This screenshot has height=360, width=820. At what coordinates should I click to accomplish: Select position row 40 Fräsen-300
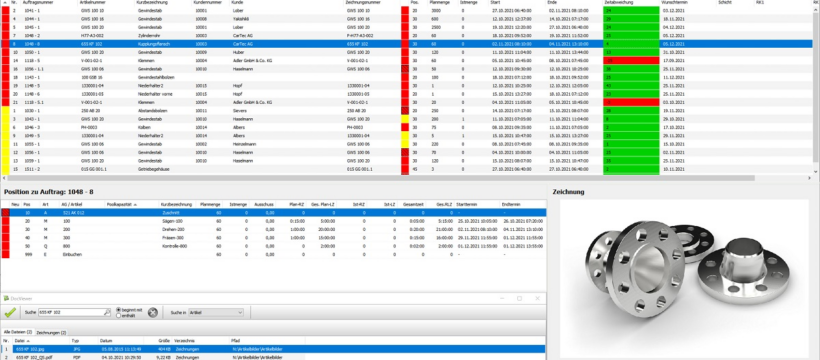(273, 238)
